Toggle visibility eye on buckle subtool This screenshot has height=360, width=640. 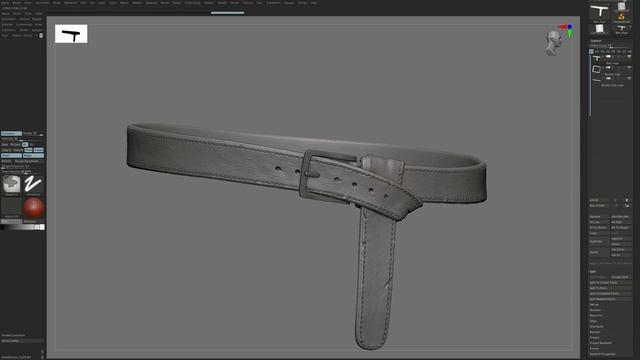[629, 67]
